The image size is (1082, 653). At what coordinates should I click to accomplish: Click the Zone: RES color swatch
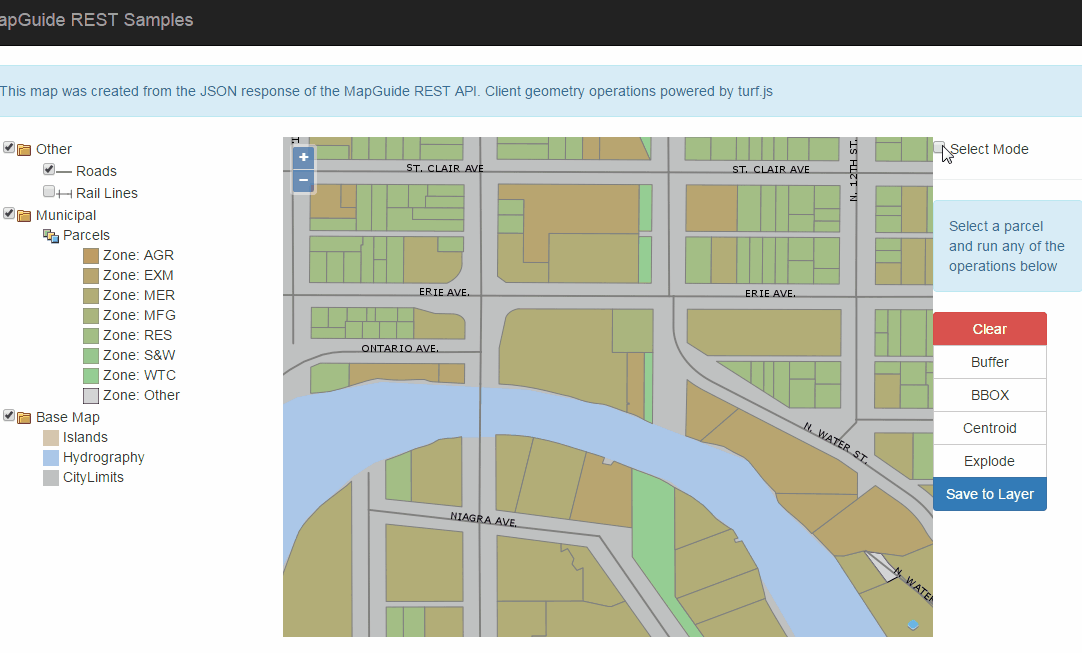click(x=91, y=334)
